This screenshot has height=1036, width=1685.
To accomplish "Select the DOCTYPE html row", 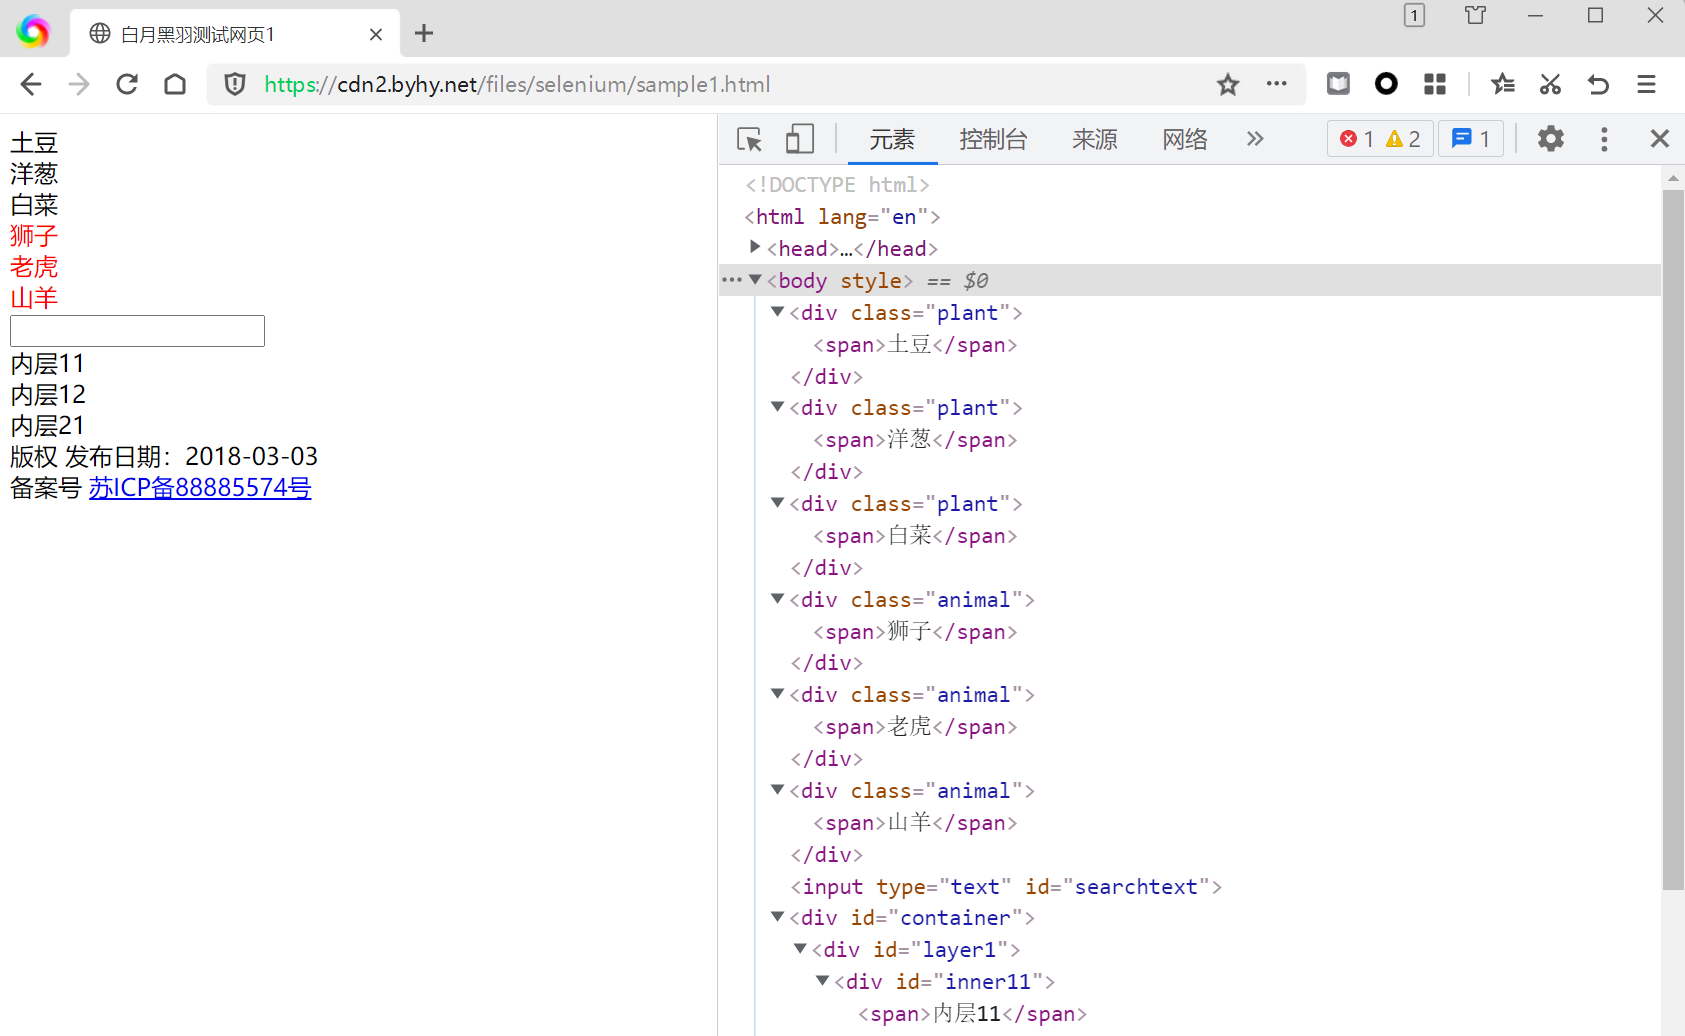I will click(837, 185).
